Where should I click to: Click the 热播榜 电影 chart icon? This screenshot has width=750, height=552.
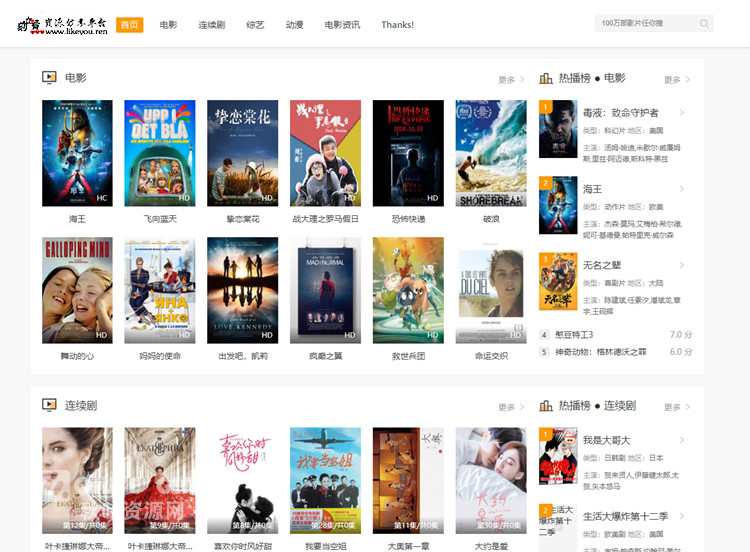(x=546, y=78)
